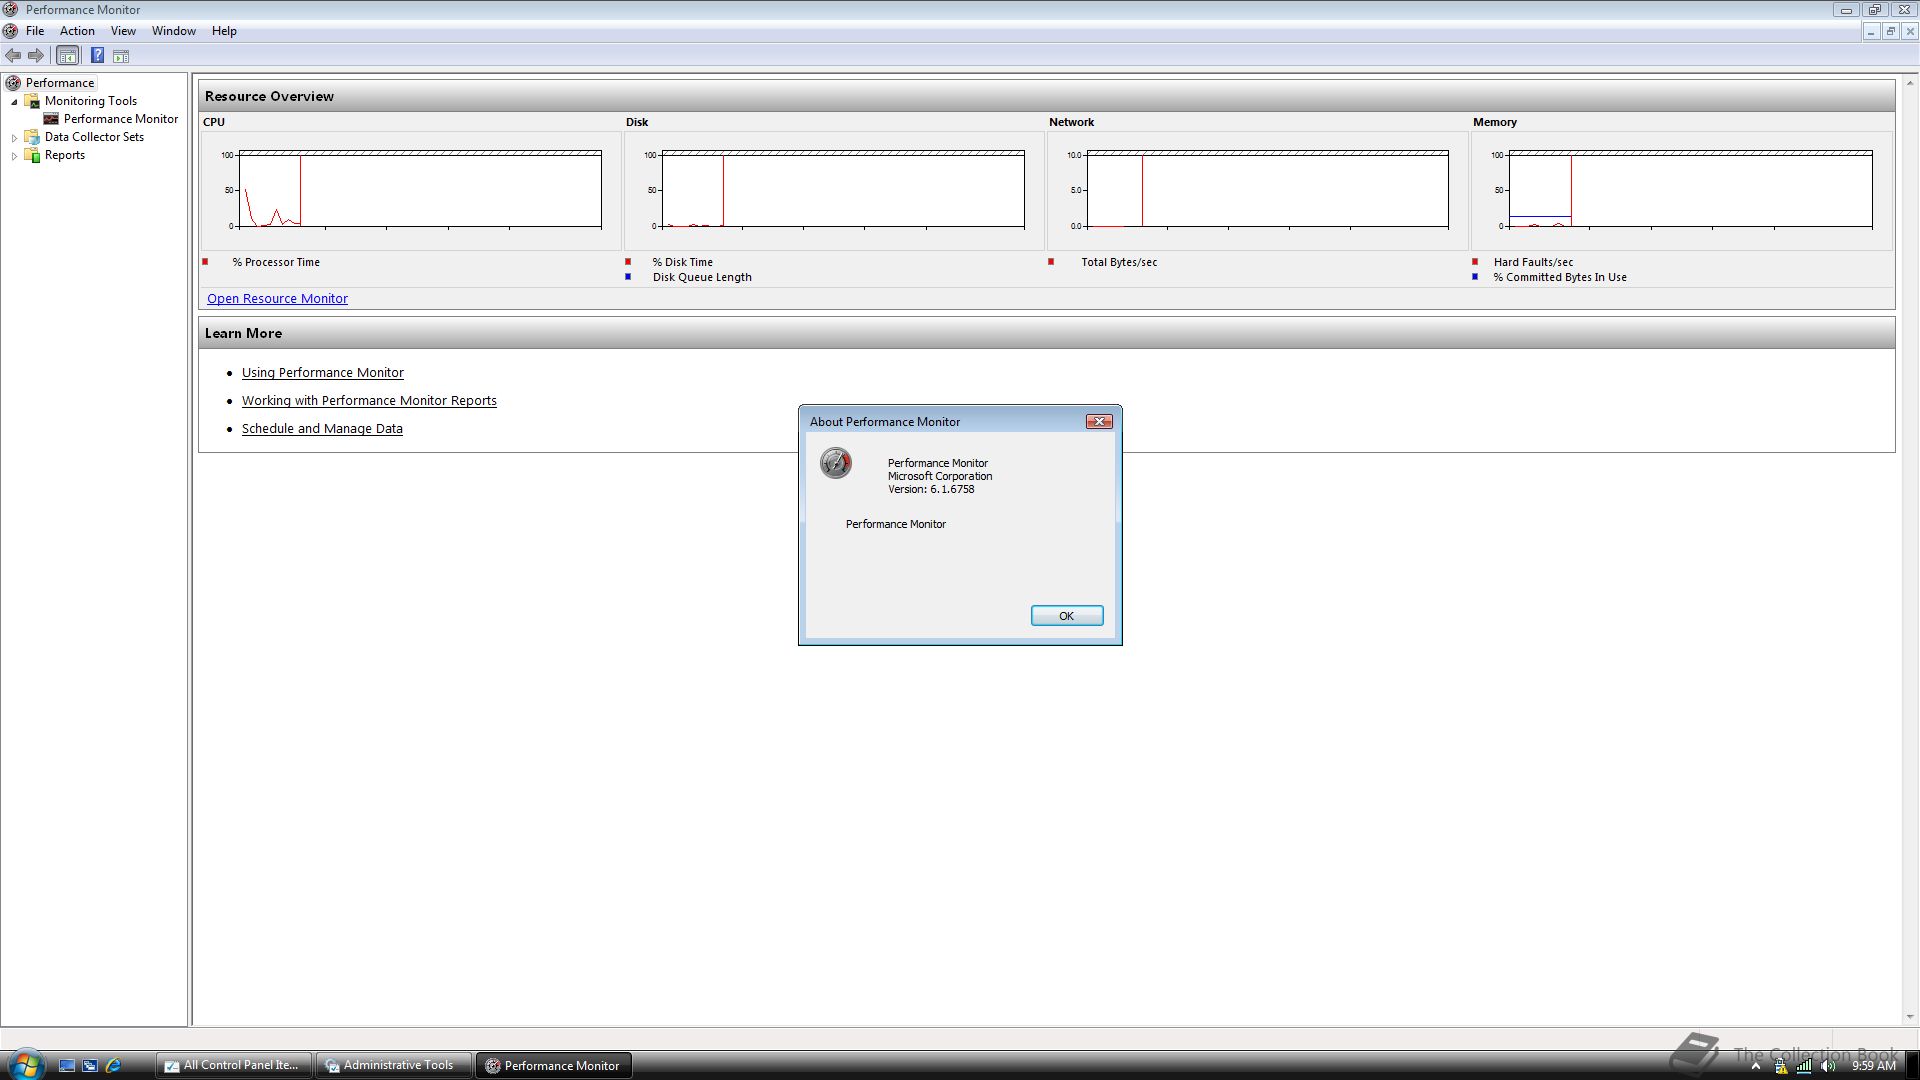Click the gauge icon beside the File menu
The width and height of the screenshot is (1920, 1080).
point(10,31)
